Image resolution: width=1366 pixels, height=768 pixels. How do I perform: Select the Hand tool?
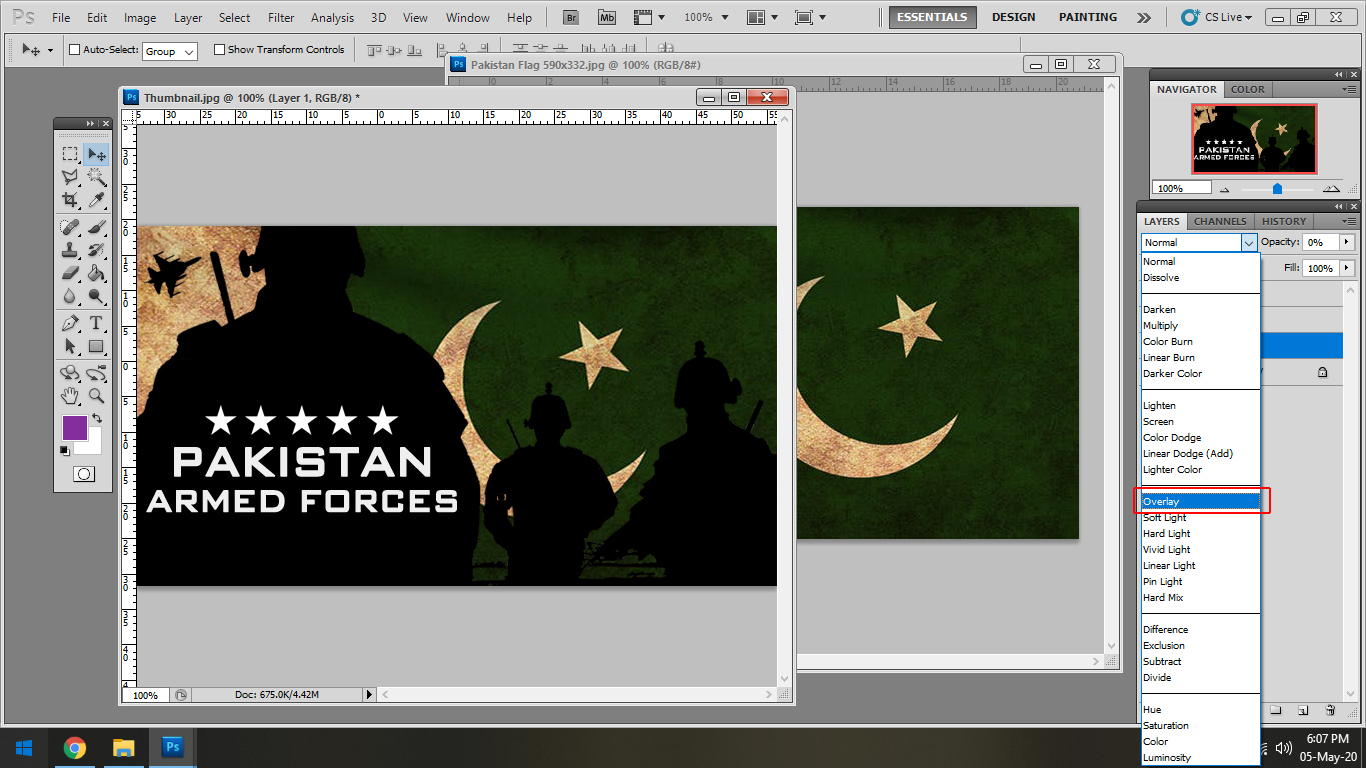tap(70, 396)
